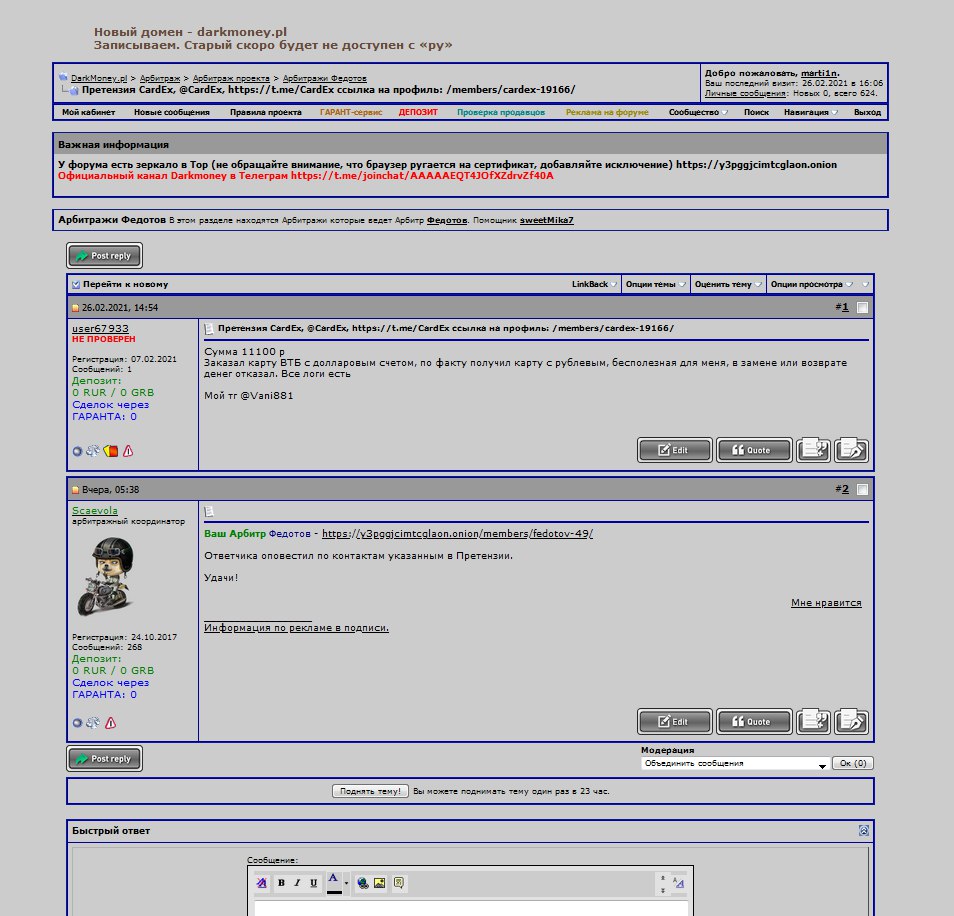Click post status icon beside Вчера, 05:38
The image size is (954, 916).
75,490
